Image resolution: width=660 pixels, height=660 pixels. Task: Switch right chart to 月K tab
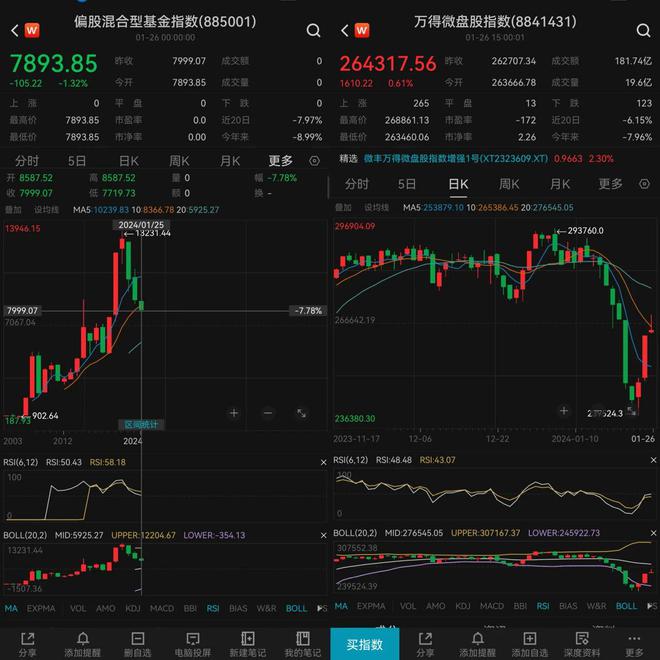pos(560,184)
